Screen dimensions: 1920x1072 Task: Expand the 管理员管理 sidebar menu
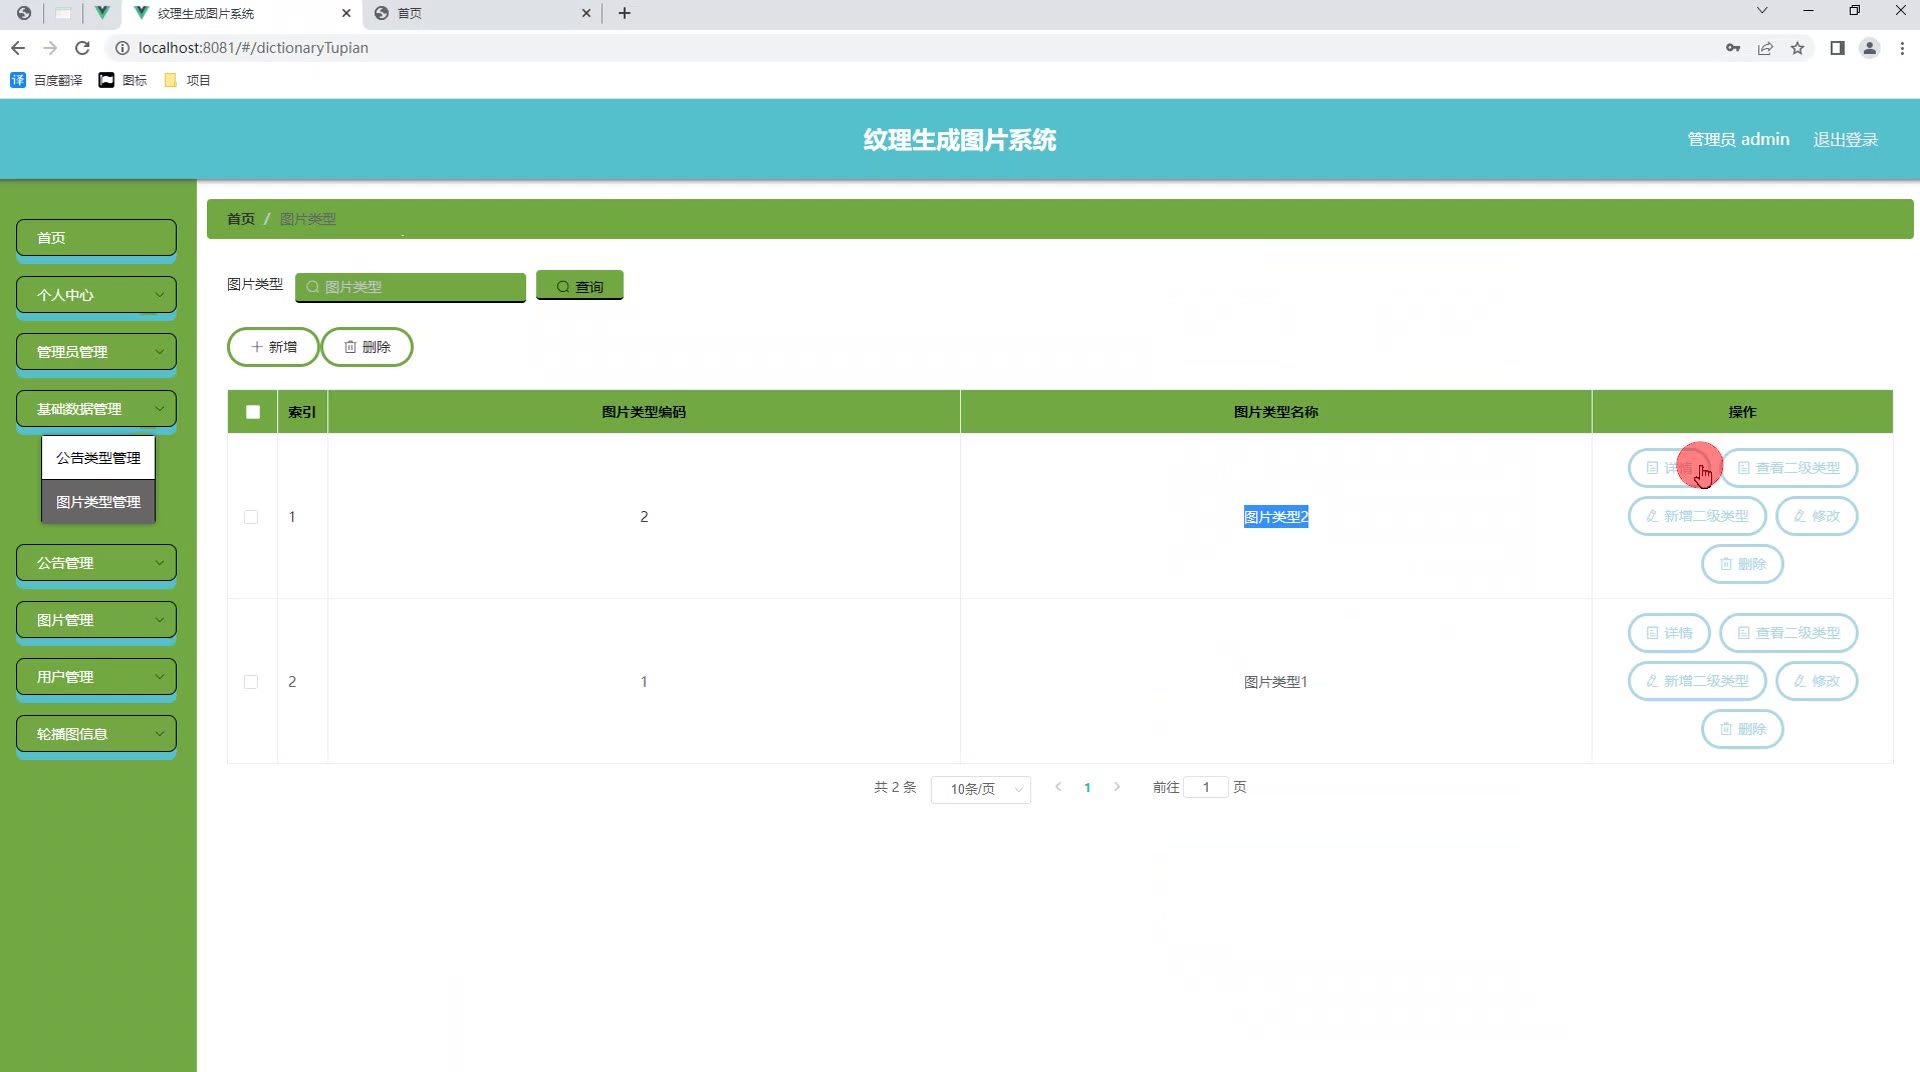96,352
